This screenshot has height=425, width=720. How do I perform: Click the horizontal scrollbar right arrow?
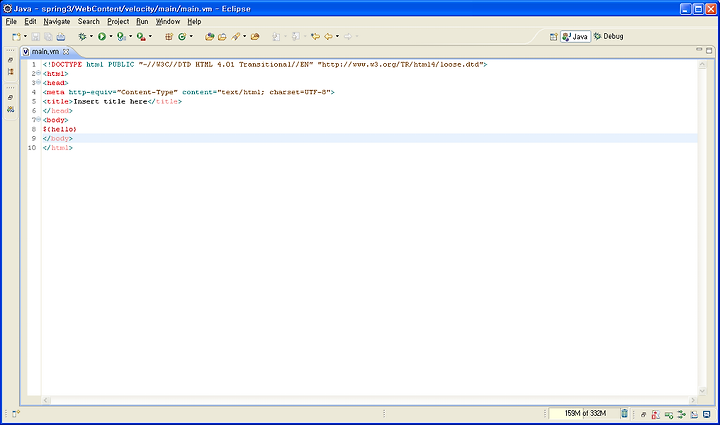pos(693,400)
